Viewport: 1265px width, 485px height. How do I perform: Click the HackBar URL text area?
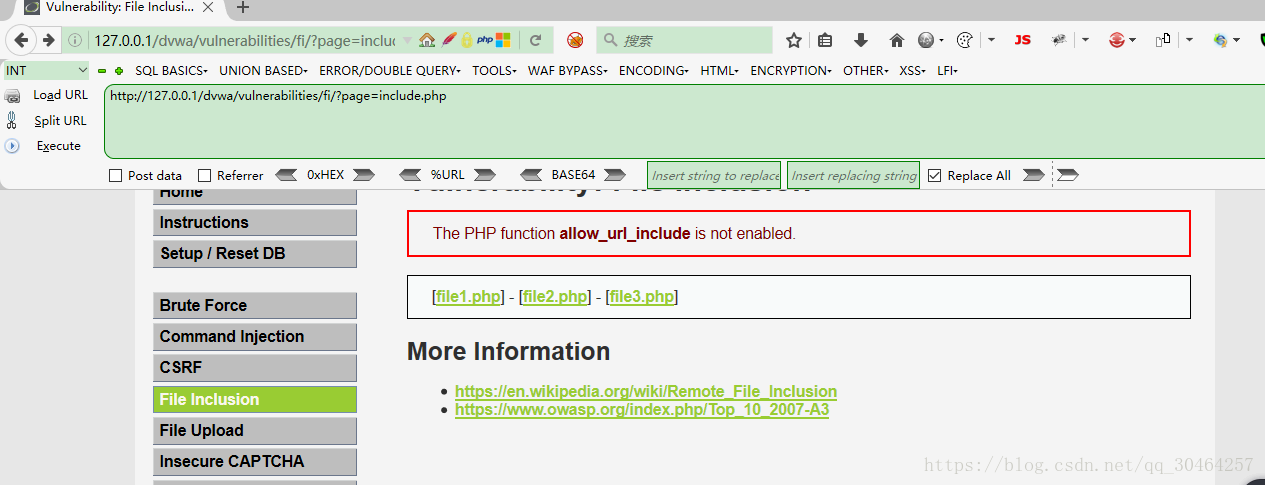pos(684,122)
